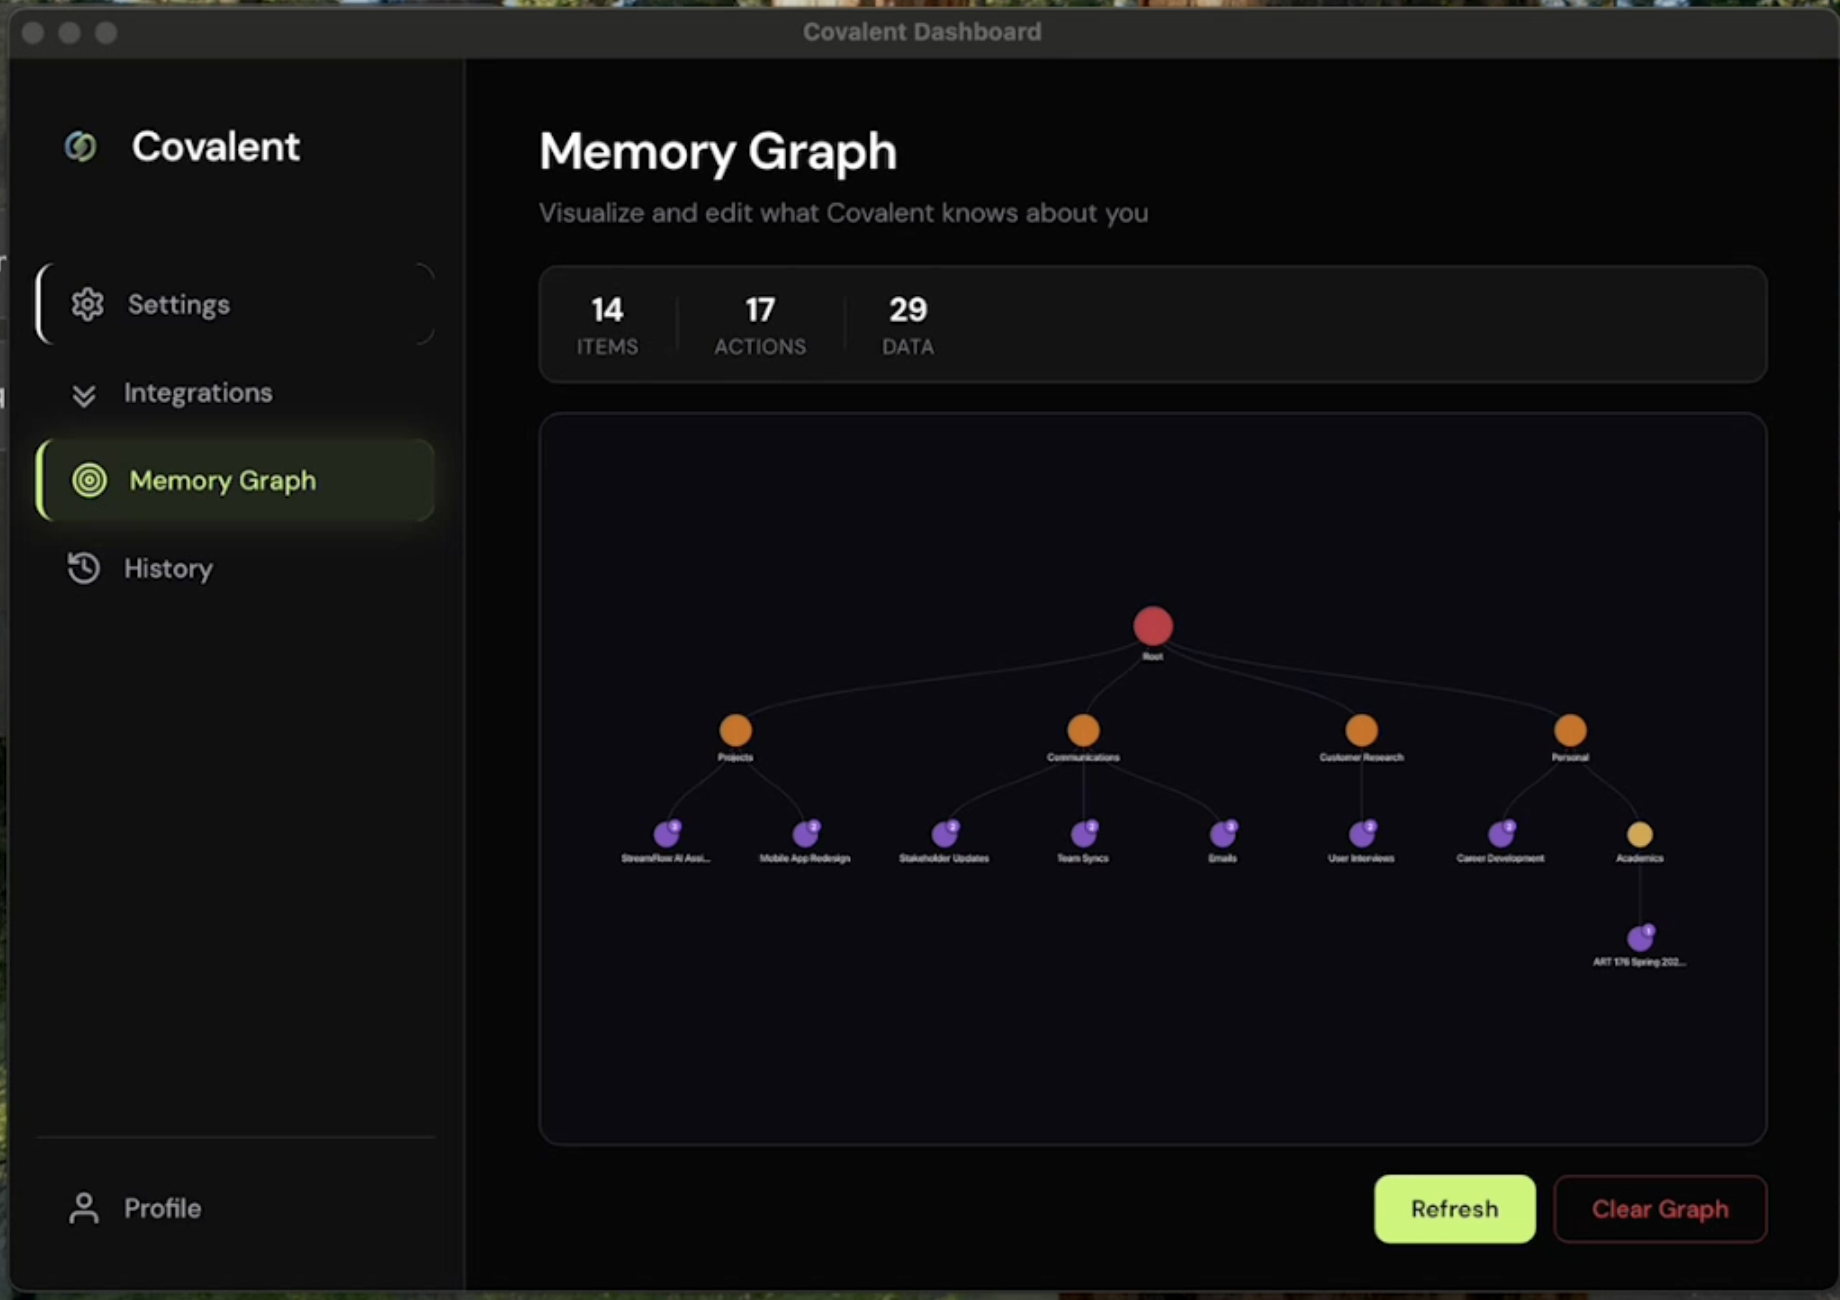Open the Integrations sidebar item
Image resolution: width=1840 pixels, height=1300 pixels.
pos(236,393)
